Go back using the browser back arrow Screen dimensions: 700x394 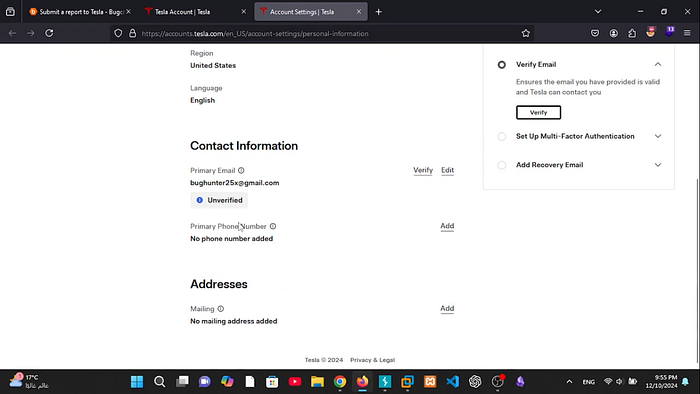tap(12, 33)
